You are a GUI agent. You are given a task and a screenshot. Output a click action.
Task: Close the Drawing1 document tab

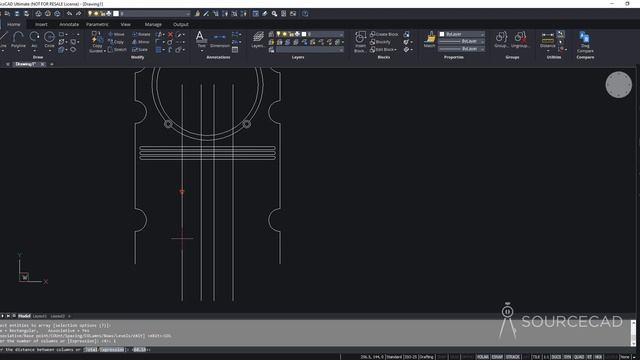[x=42, y=64]
